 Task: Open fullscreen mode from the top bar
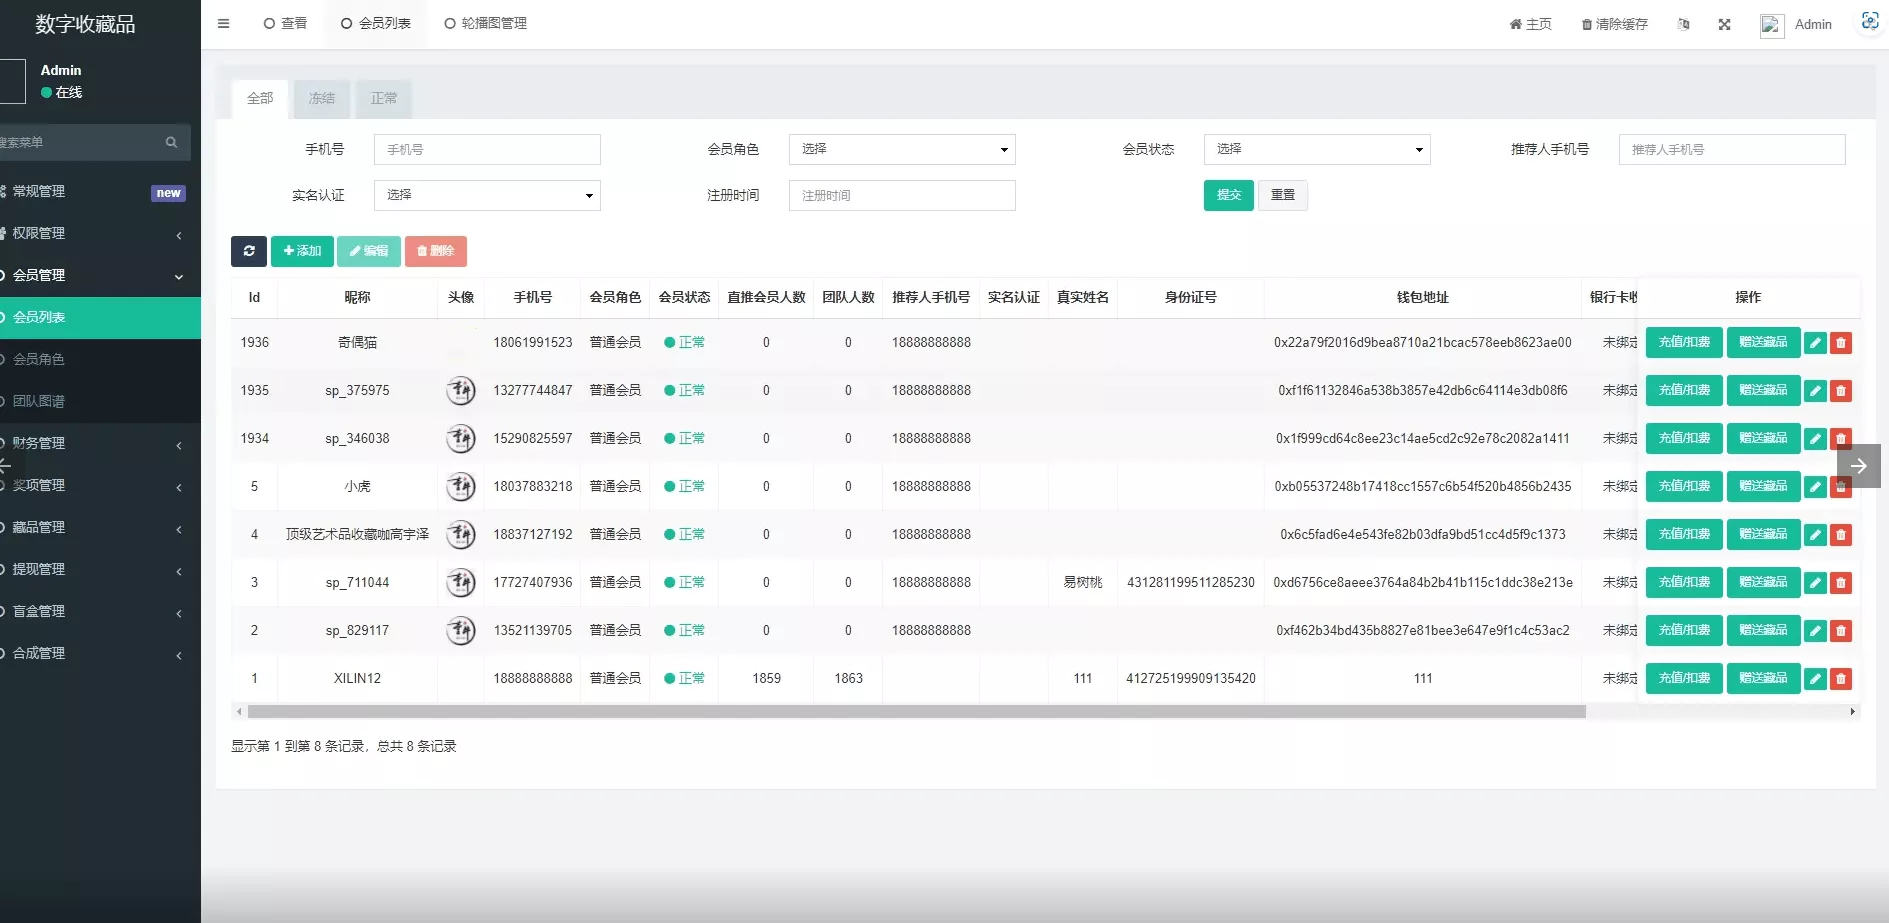(1724, 24)
